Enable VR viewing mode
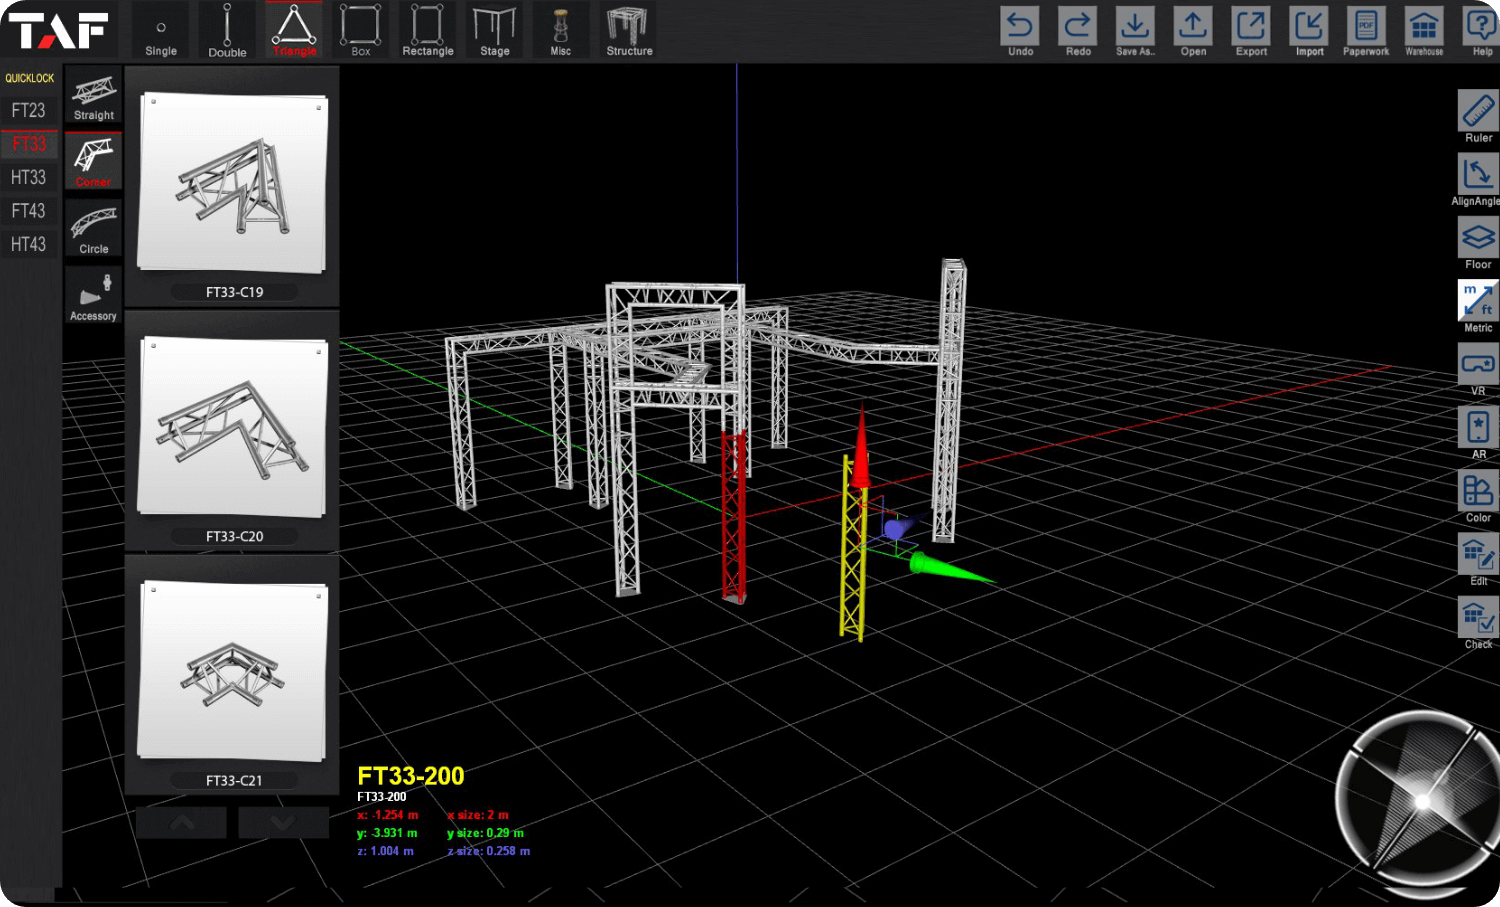1500x907 pixels. click(1477, 367)
